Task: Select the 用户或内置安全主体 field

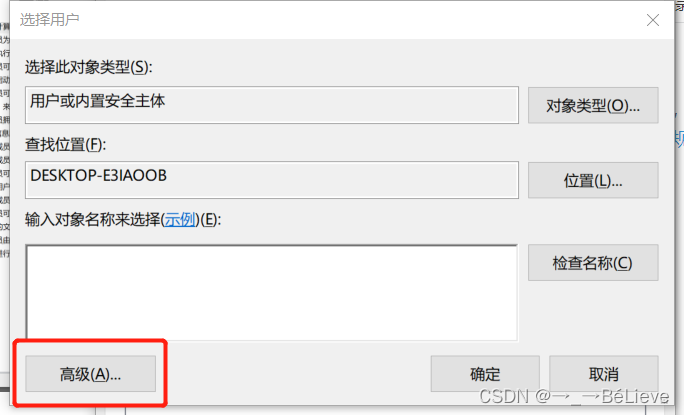Action: click(272, 105)
